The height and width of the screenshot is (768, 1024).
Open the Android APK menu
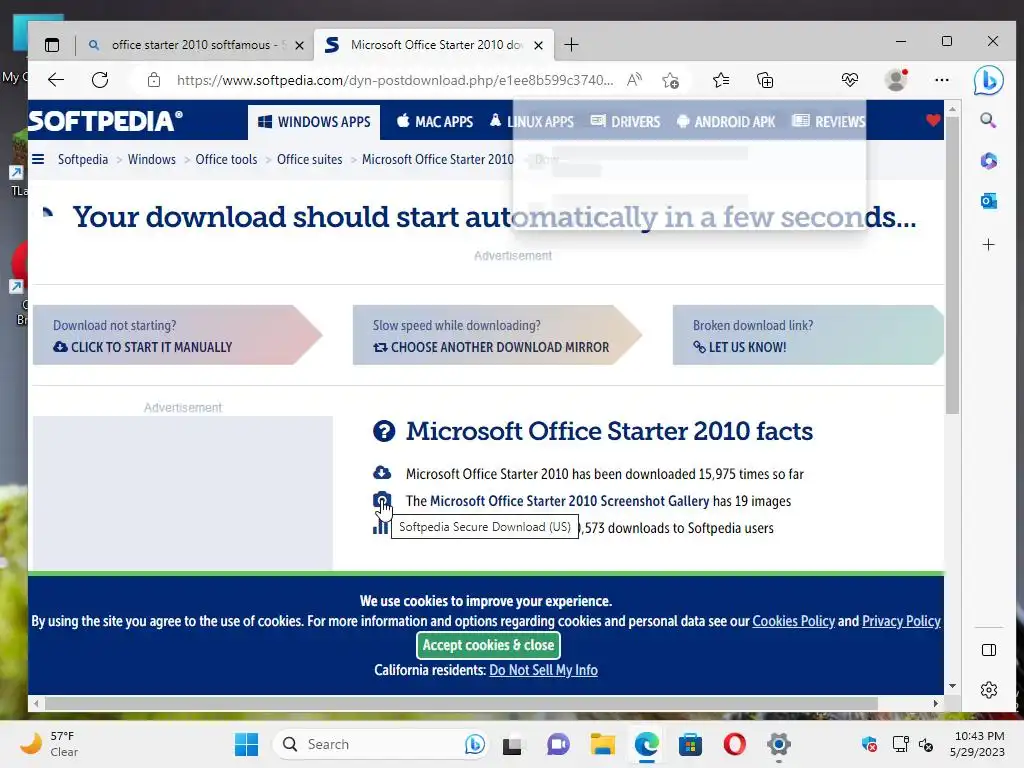(726, 122)
